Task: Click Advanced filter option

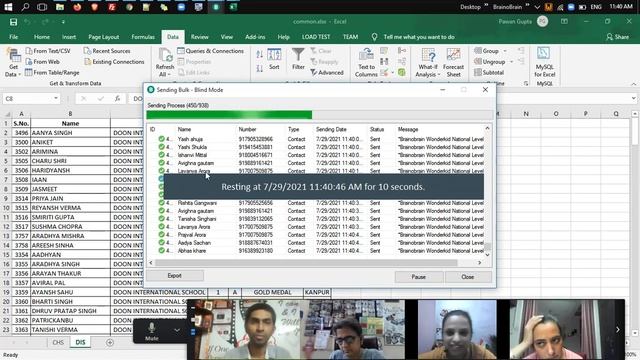Action: (x=327, y=72)
